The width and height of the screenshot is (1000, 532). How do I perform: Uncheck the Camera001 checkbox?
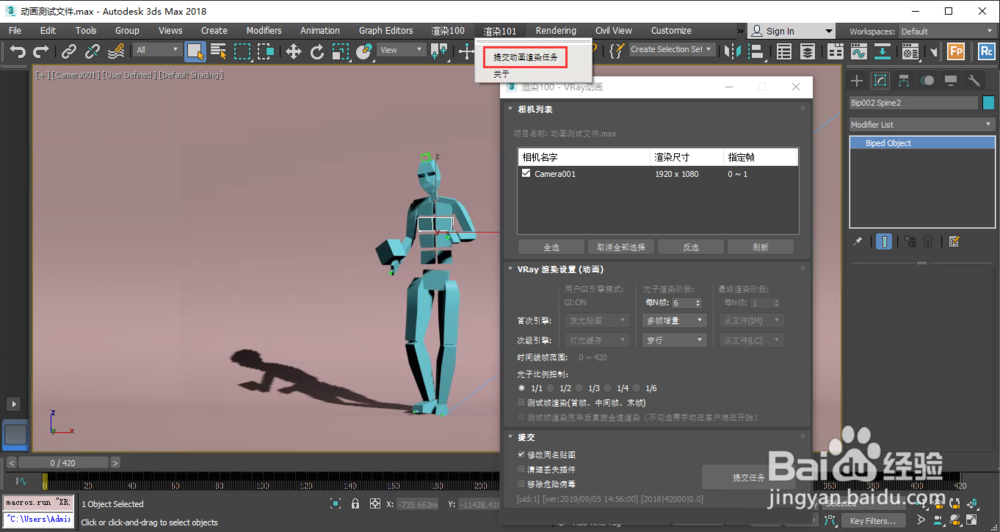(x=526, y=173)
